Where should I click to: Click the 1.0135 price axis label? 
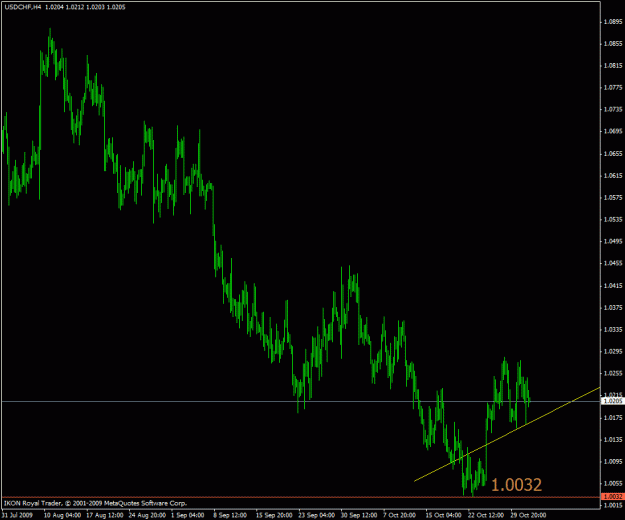click(613, 440)
